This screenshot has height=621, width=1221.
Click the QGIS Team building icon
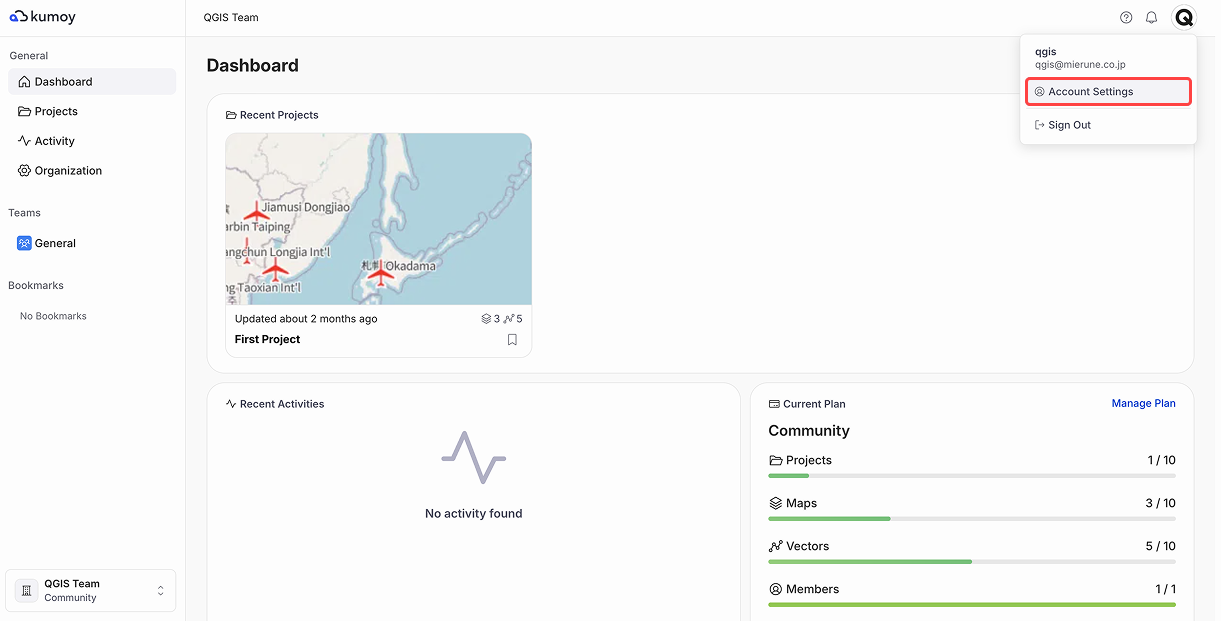(x=27, y=591)
